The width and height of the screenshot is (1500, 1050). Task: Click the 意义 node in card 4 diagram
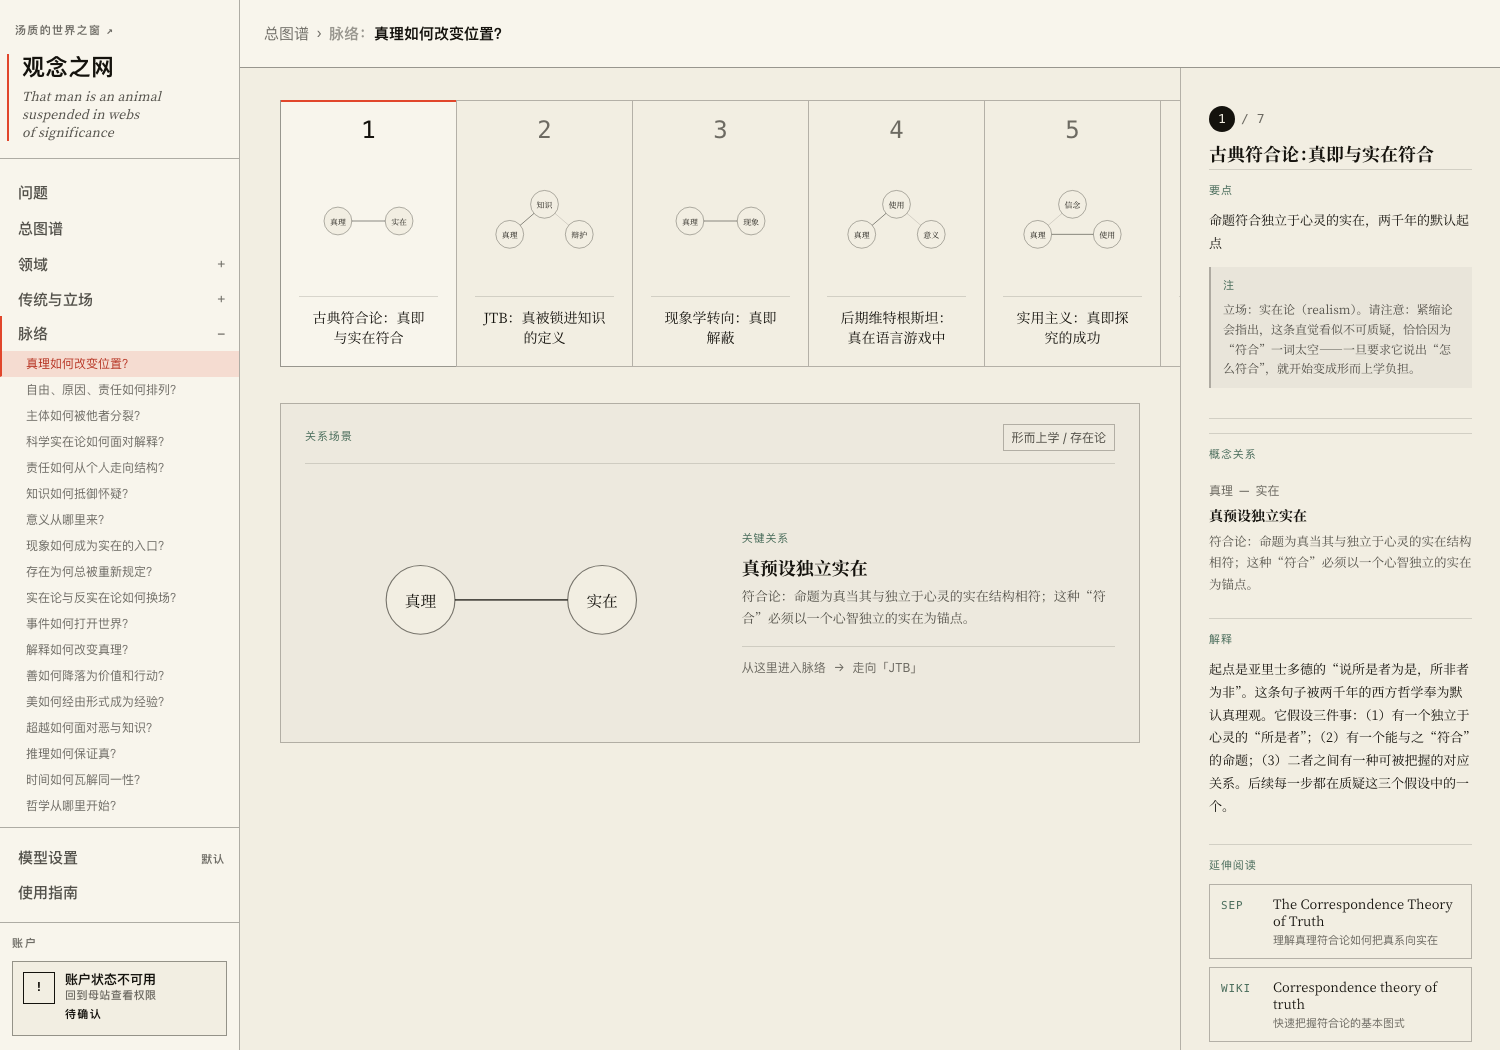click(x=931, y=235)
